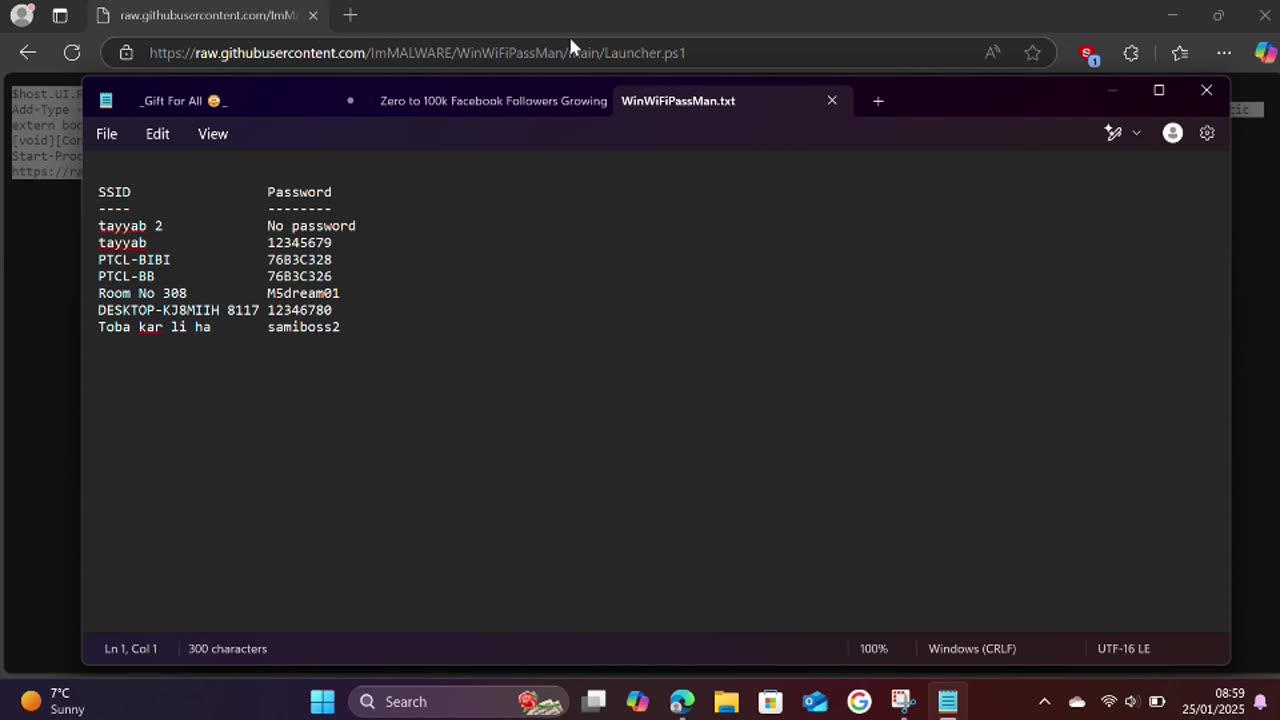This screenshot has width=1280, height=720.
Task: Show hidden system tray icons chevron
Action: click(1044, 701)
